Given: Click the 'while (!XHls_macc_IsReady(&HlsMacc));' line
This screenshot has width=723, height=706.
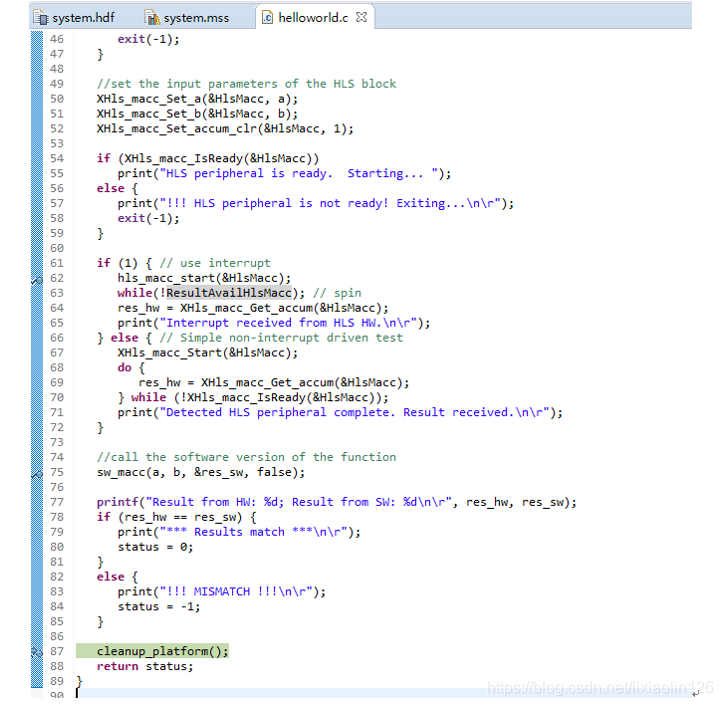Looking at the screenshot, I should click(x=260, y=397).
